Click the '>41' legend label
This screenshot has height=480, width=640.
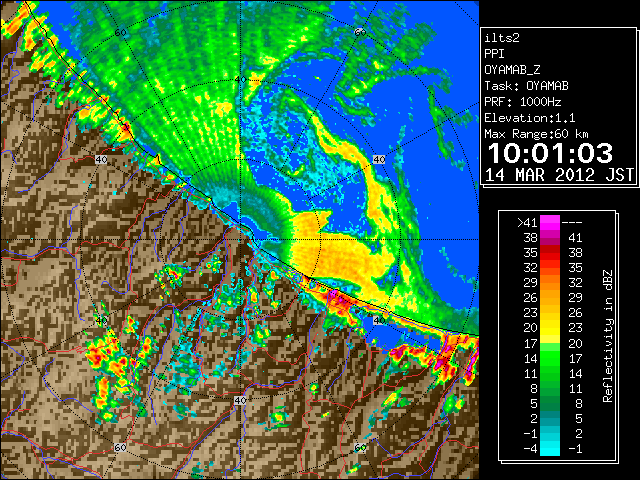click(x=527, y=222)
